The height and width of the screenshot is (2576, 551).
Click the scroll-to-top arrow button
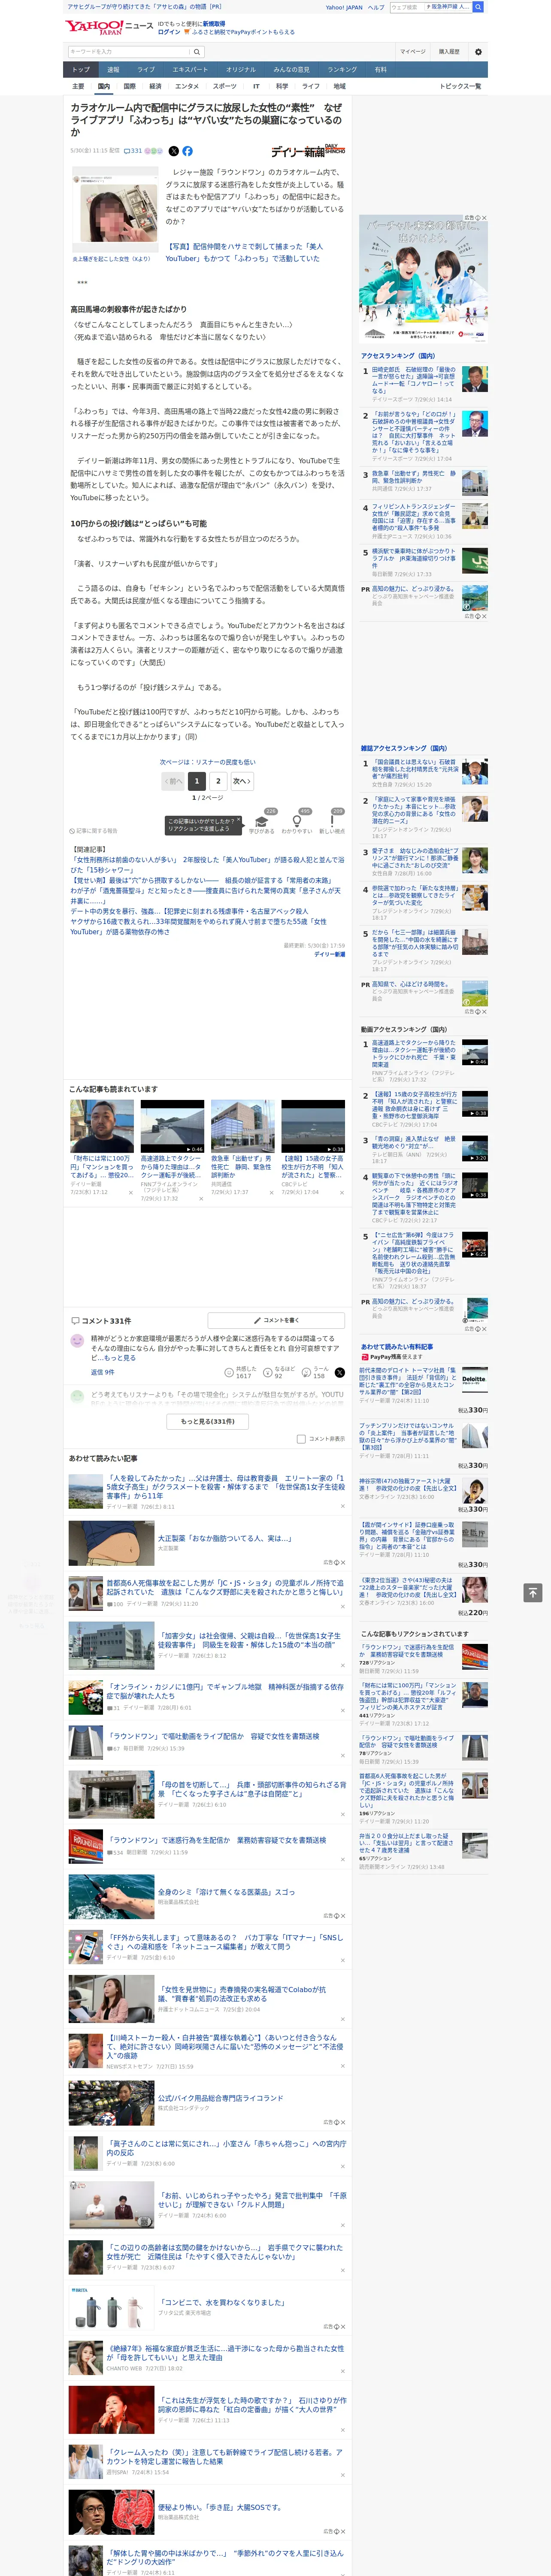tap(532, 1593)
